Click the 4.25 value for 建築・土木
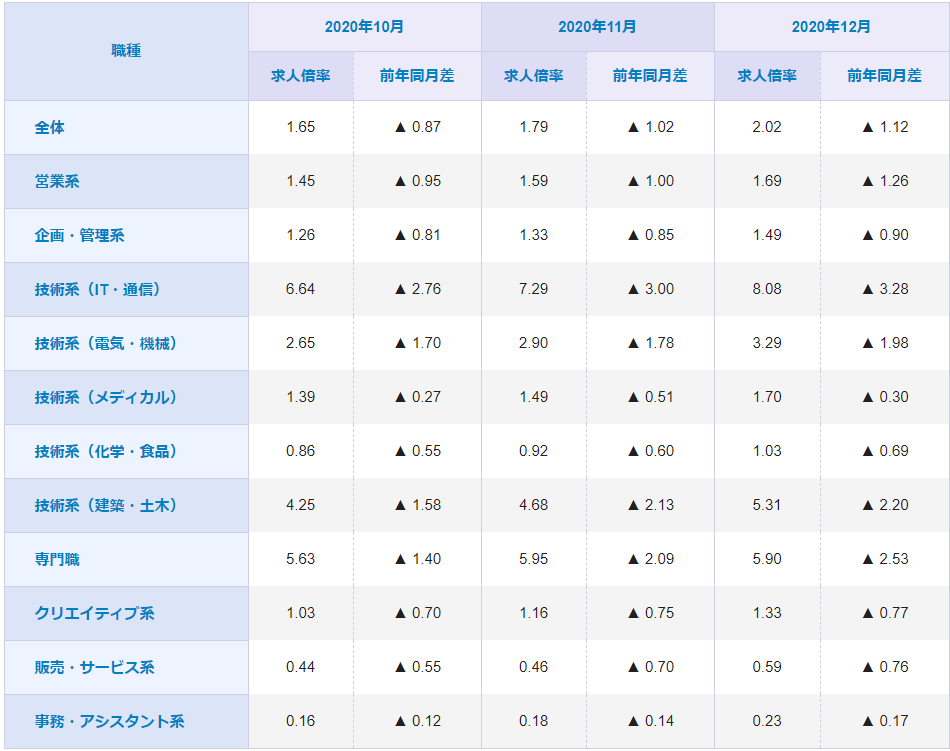The image size is (950, 751). click(x=301, y=505)
